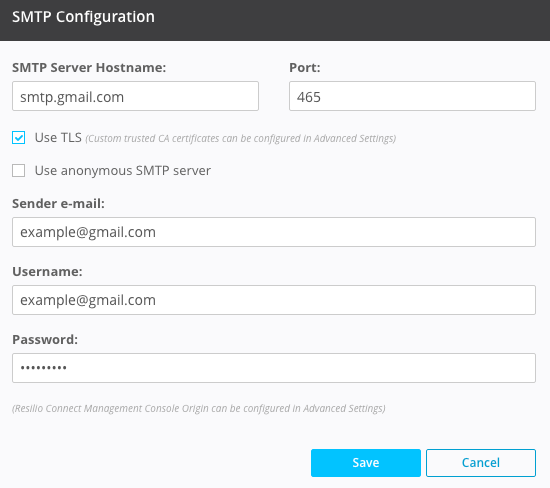The width and height of the screenshot is (550, 488).
Task: Select the Sender e-mail input box
Action: pyautogui.click(x=274, y=232)
